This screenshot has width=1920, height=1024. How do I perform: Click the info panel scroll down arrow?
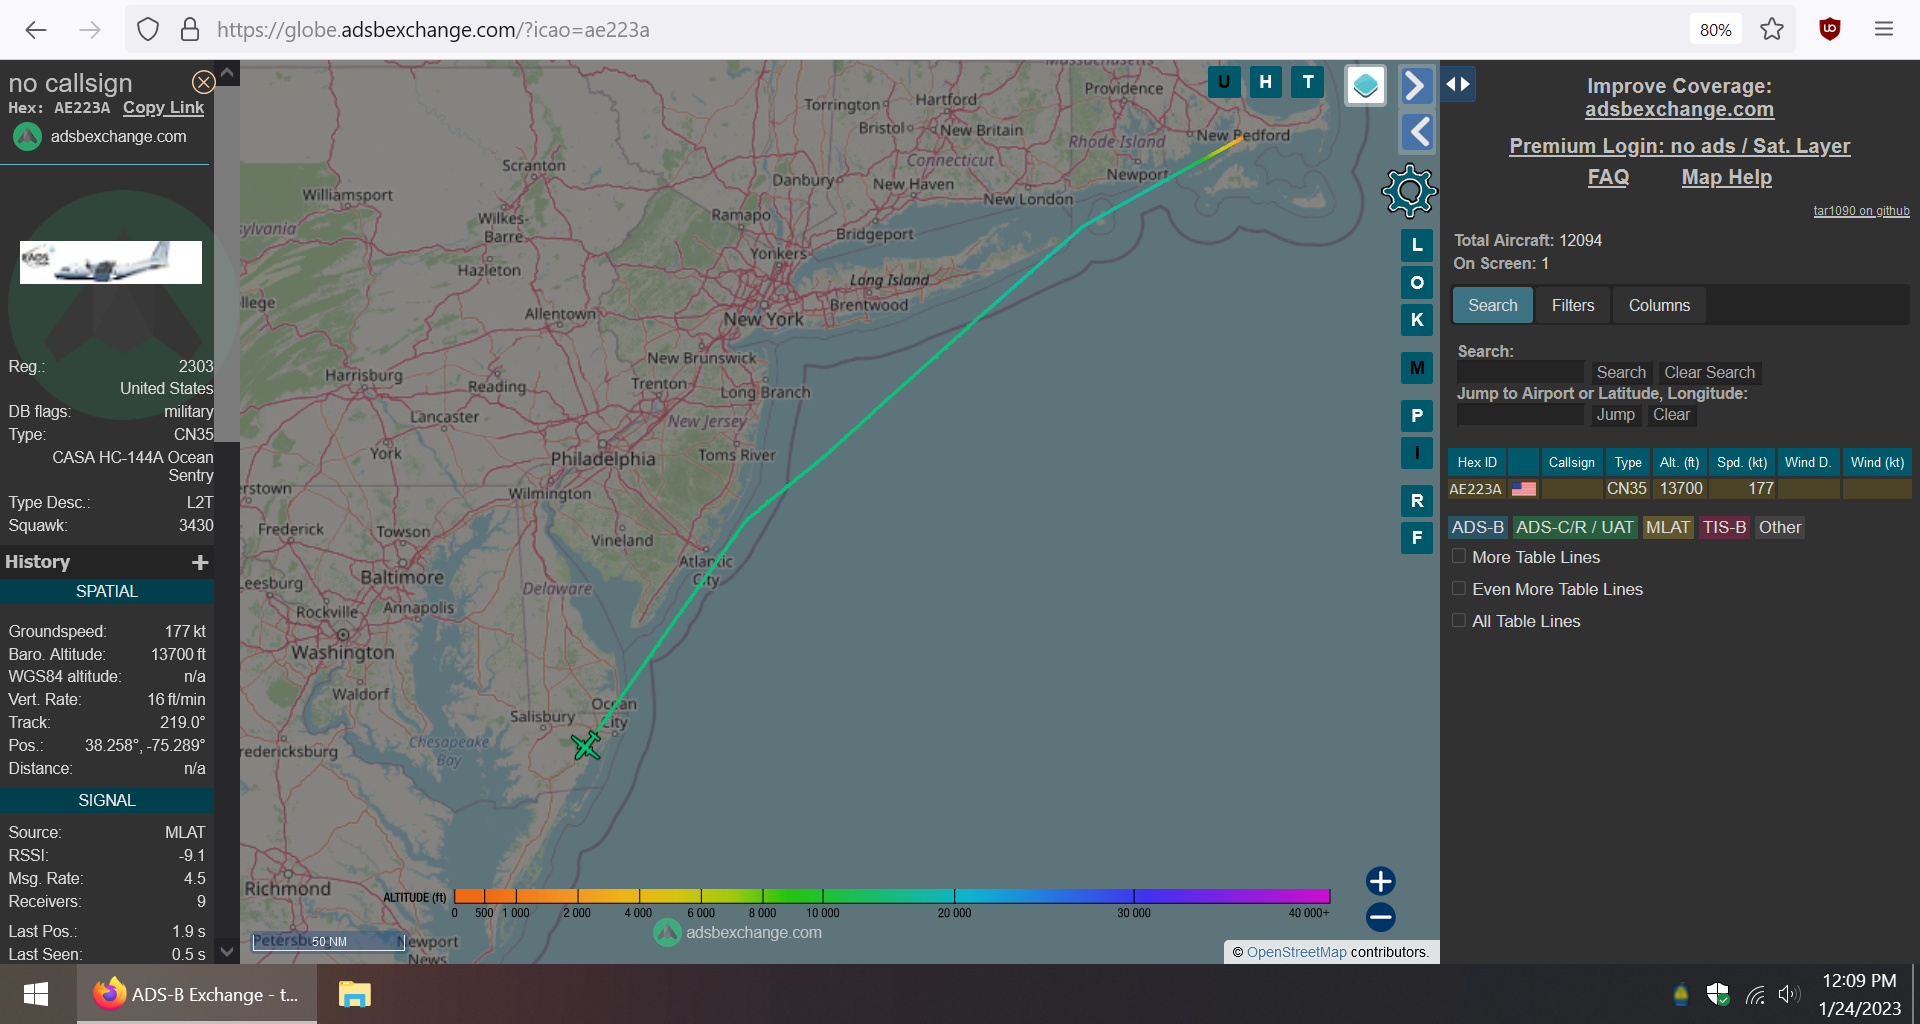[x=227, y=952]
